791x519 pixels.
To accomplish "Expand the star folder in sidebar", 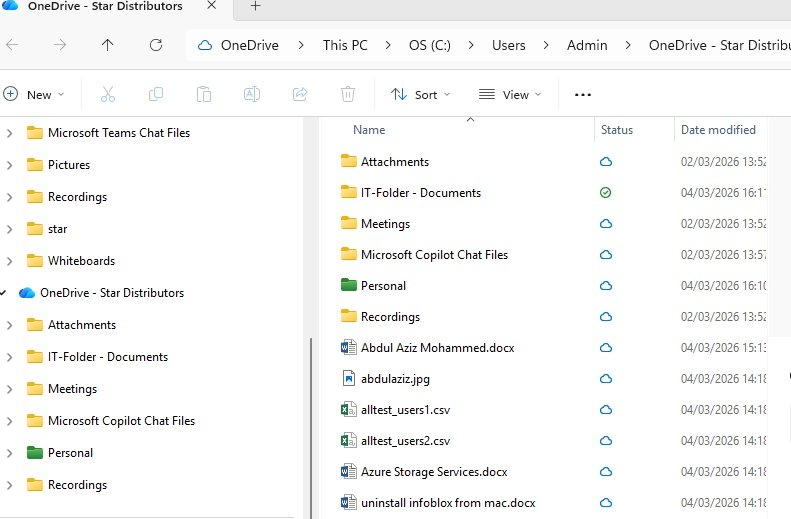I will tap(9, 229).
